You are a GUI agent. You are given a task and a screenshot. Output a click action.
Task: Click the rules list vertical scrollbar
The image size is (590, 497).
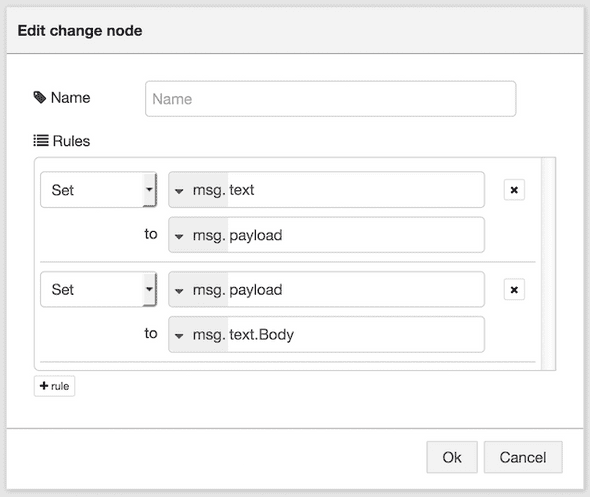[548, 264]
